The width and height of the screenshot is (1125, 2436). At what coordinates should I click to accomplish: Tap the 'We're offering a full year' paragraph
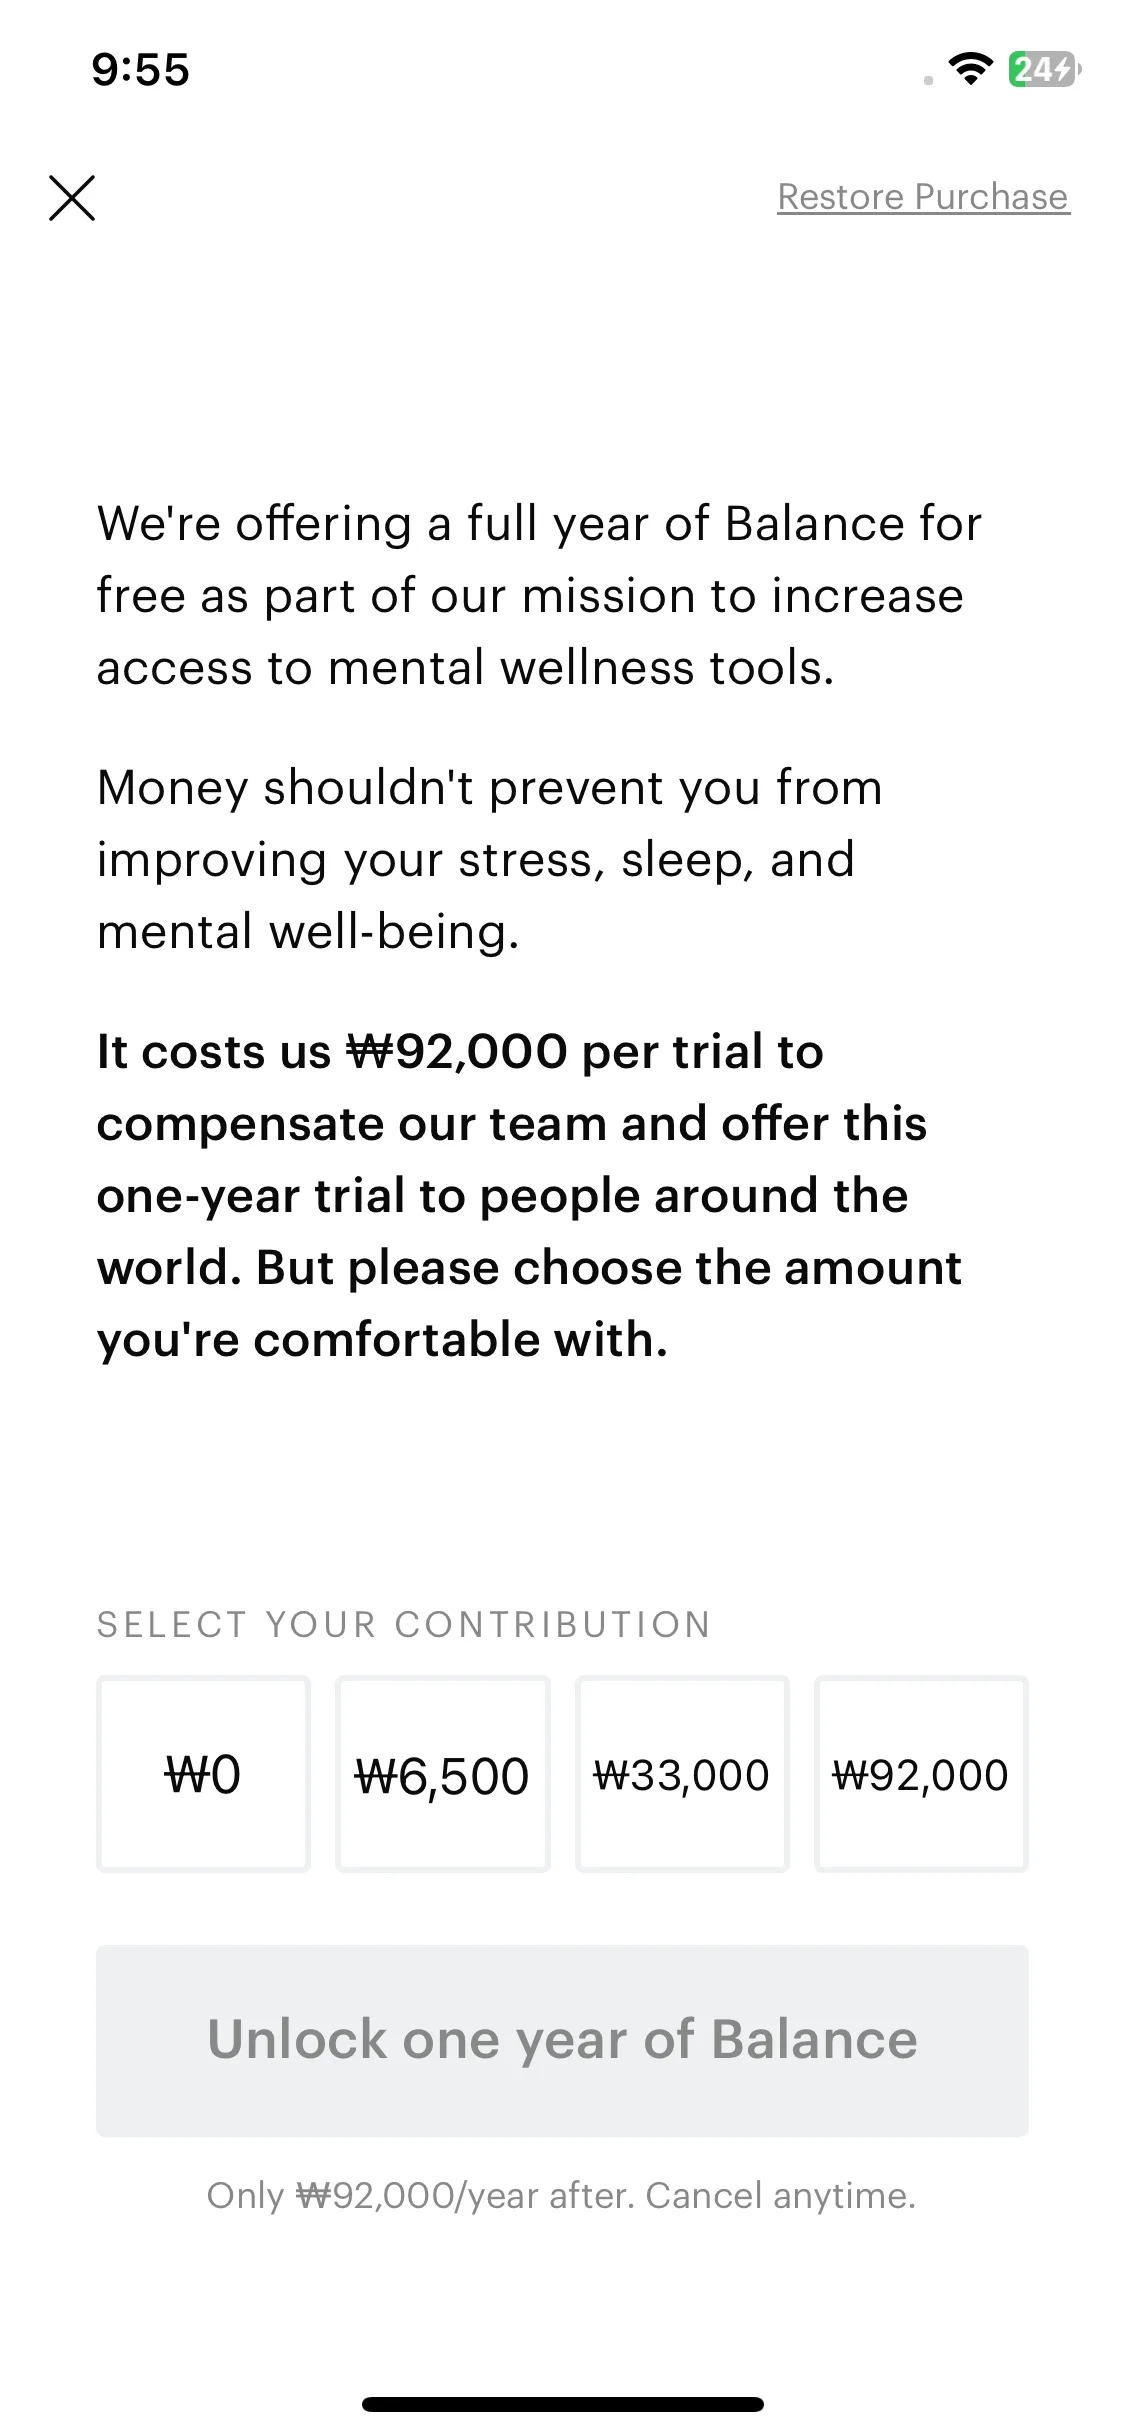pyautogui.click(x=539, y=595)
